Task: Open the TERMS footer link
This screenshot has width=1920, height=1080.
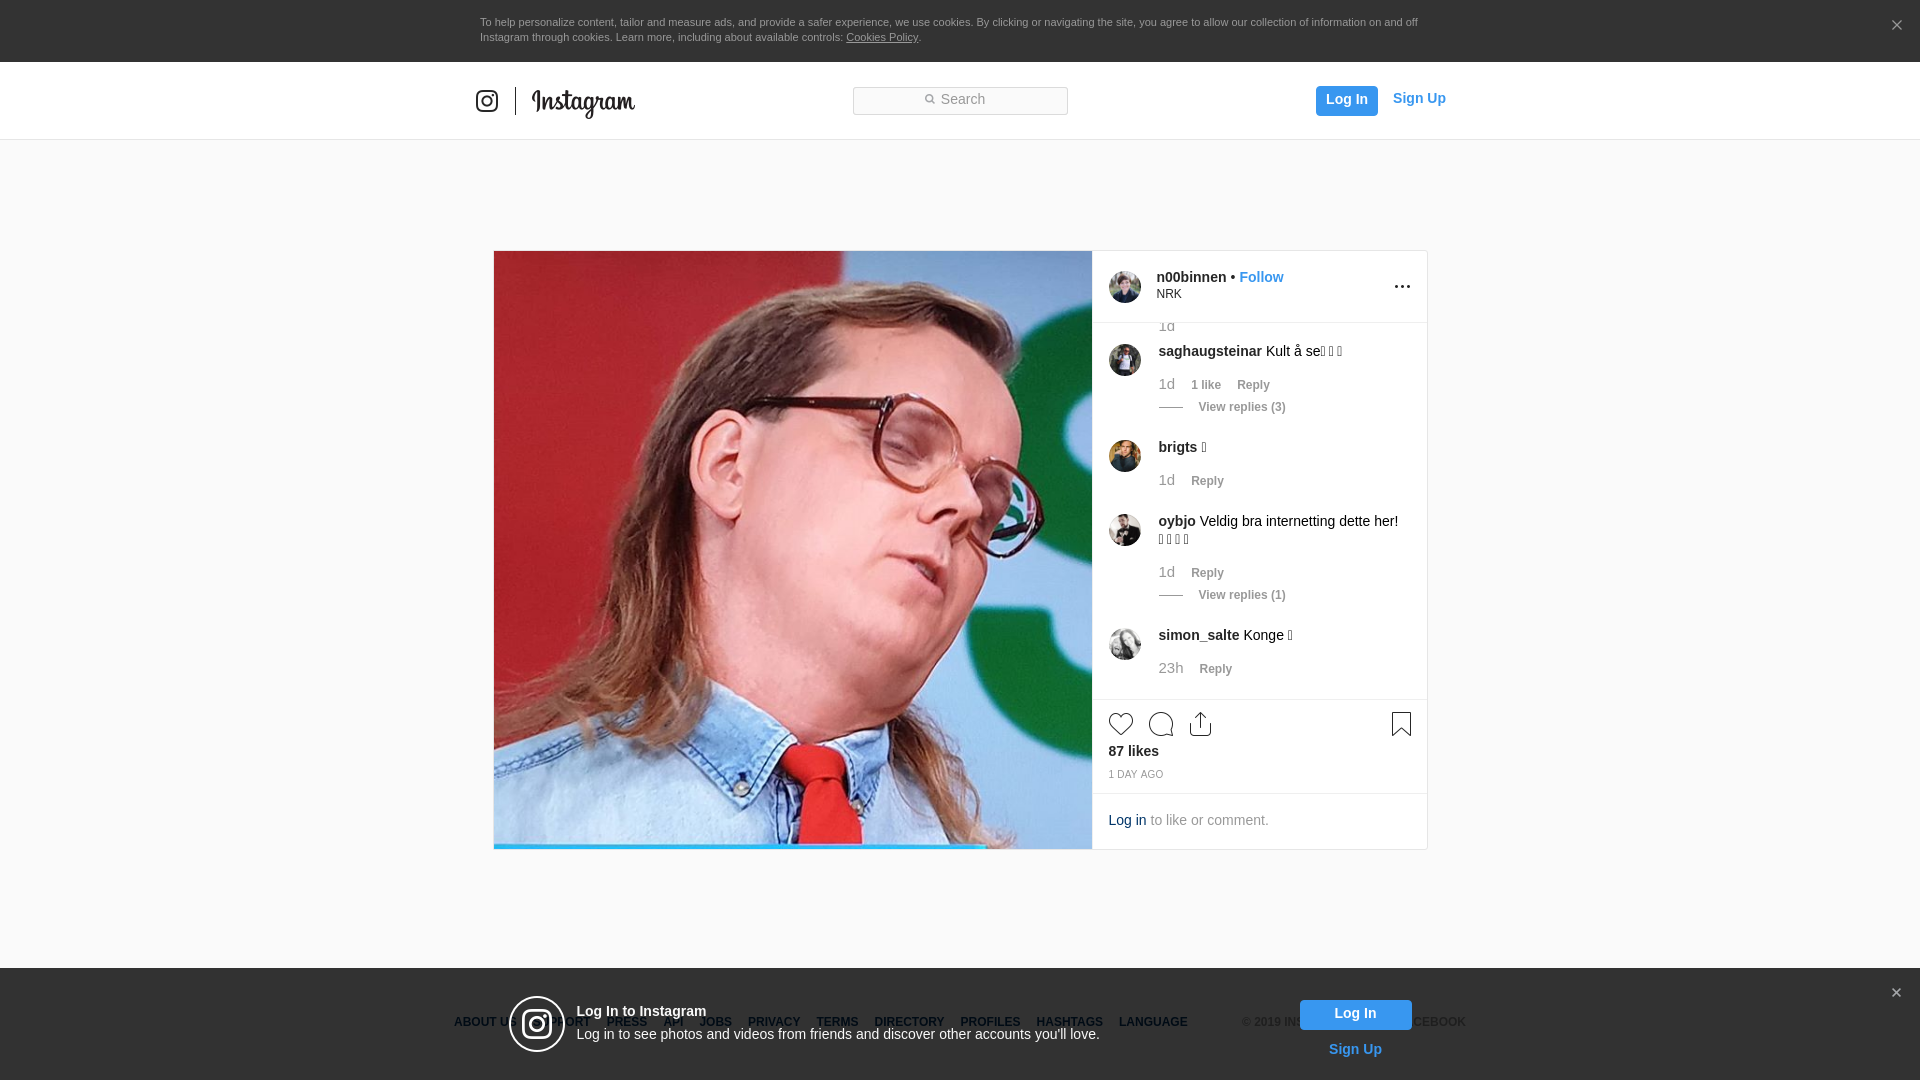Action: (x=837, y=1022)
